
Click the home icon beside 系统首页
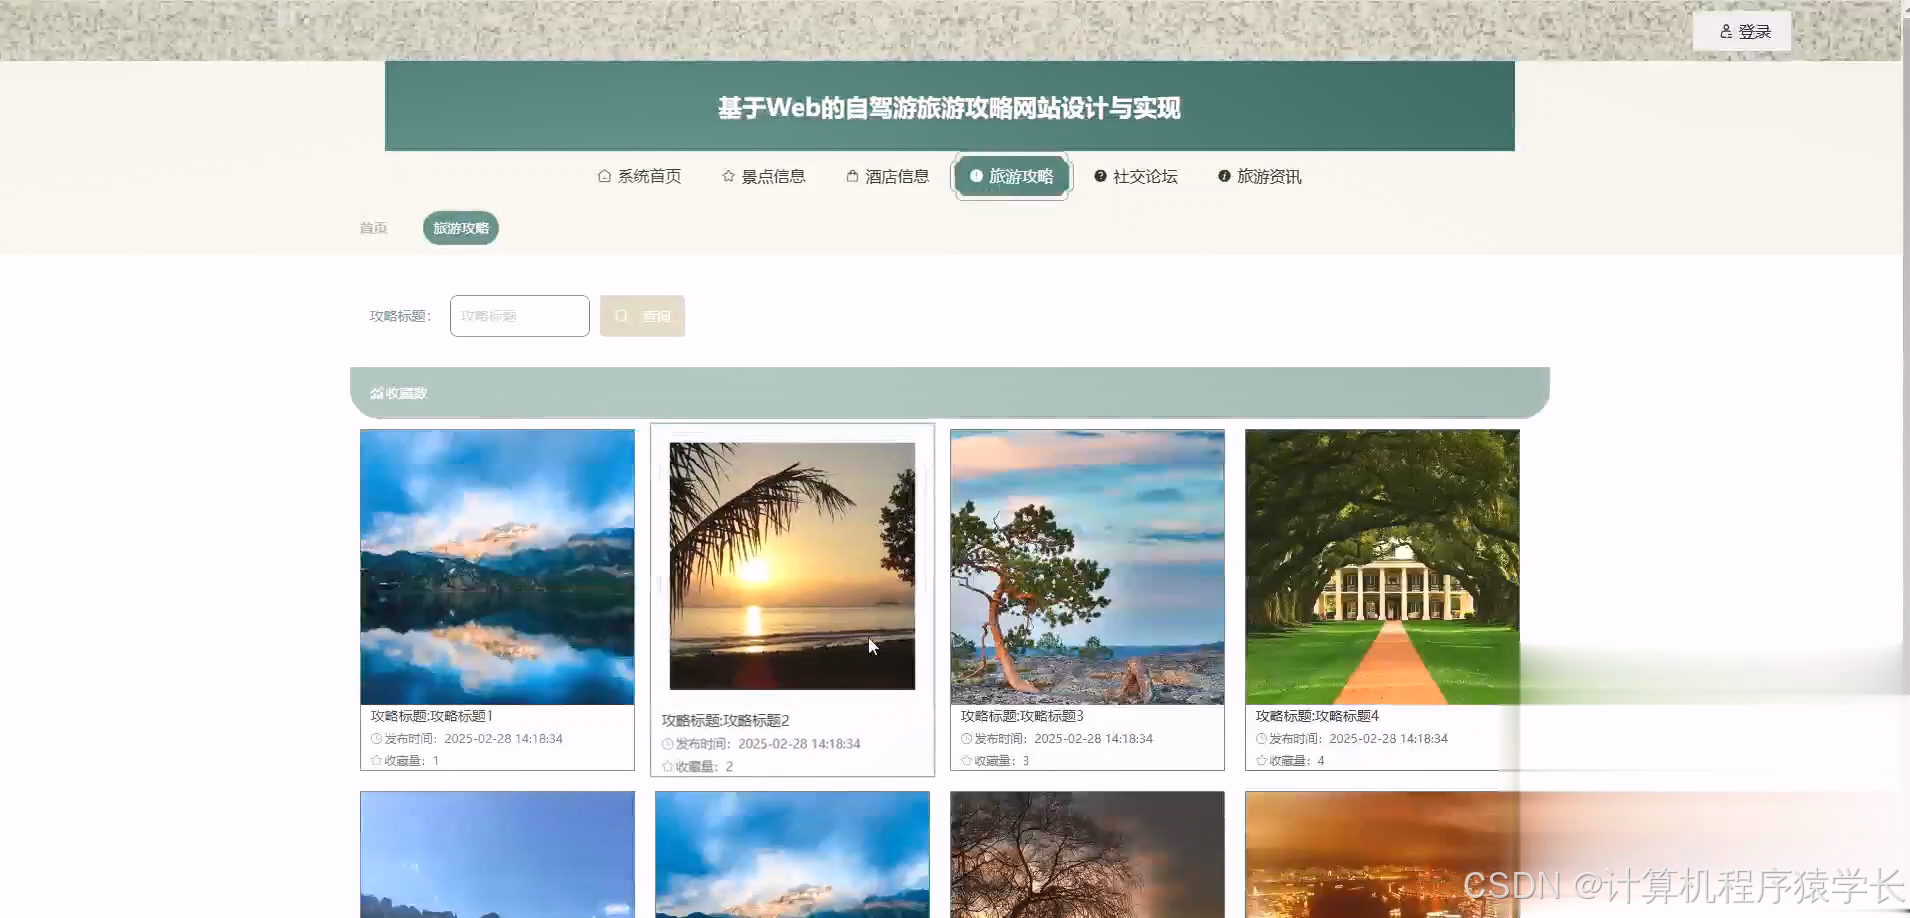604,175
